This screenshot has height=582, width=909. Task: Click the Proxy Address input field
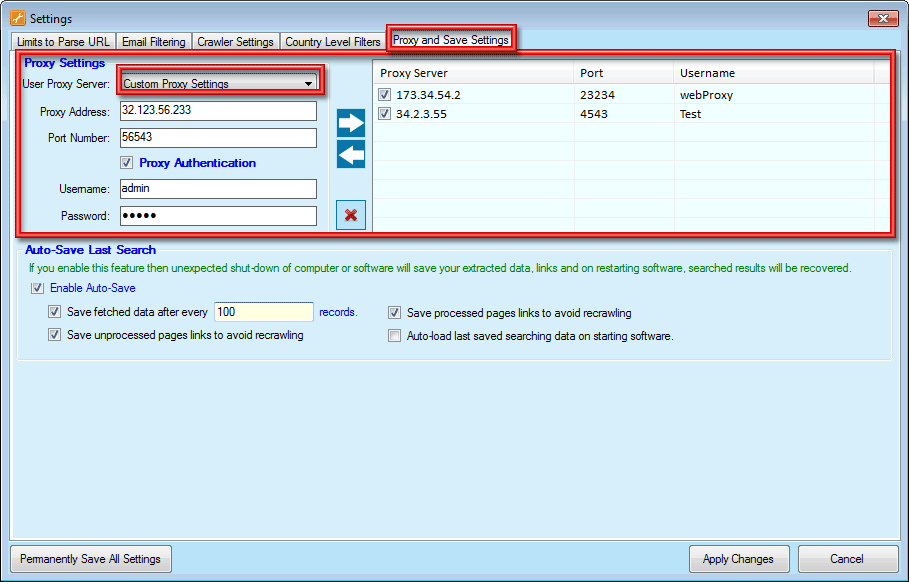[217, 111]
